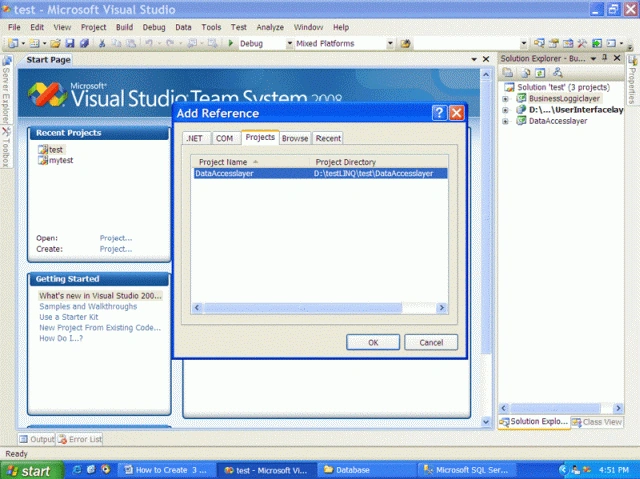Switch to the Recent tab
This screenshot has height=479, width=640.
coord(328,138)
